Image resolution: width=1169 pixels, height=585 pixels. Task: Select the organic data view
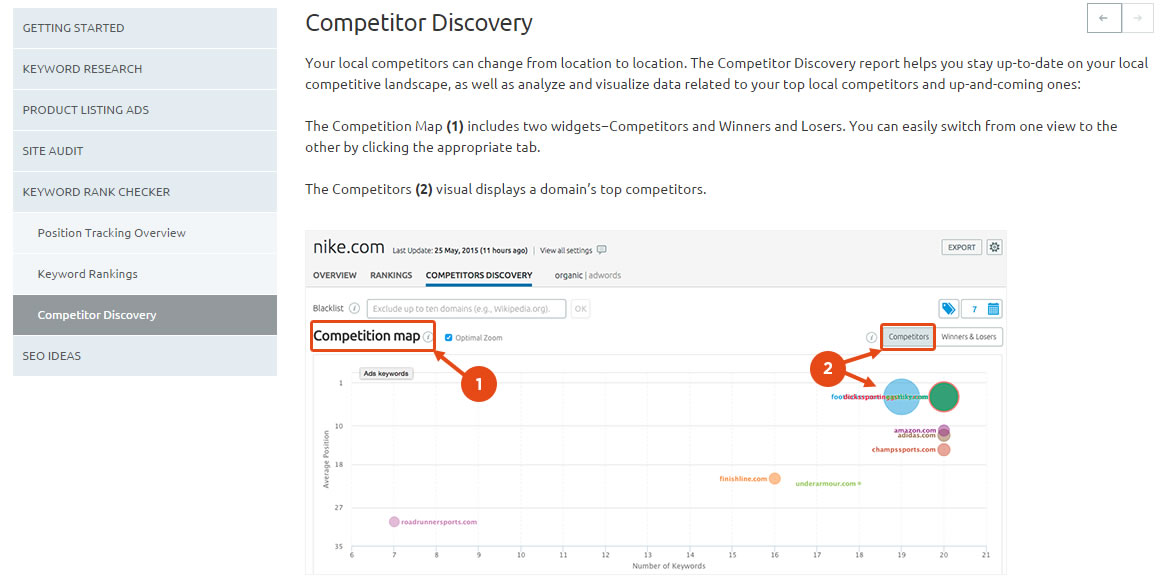tap(564, 274)
